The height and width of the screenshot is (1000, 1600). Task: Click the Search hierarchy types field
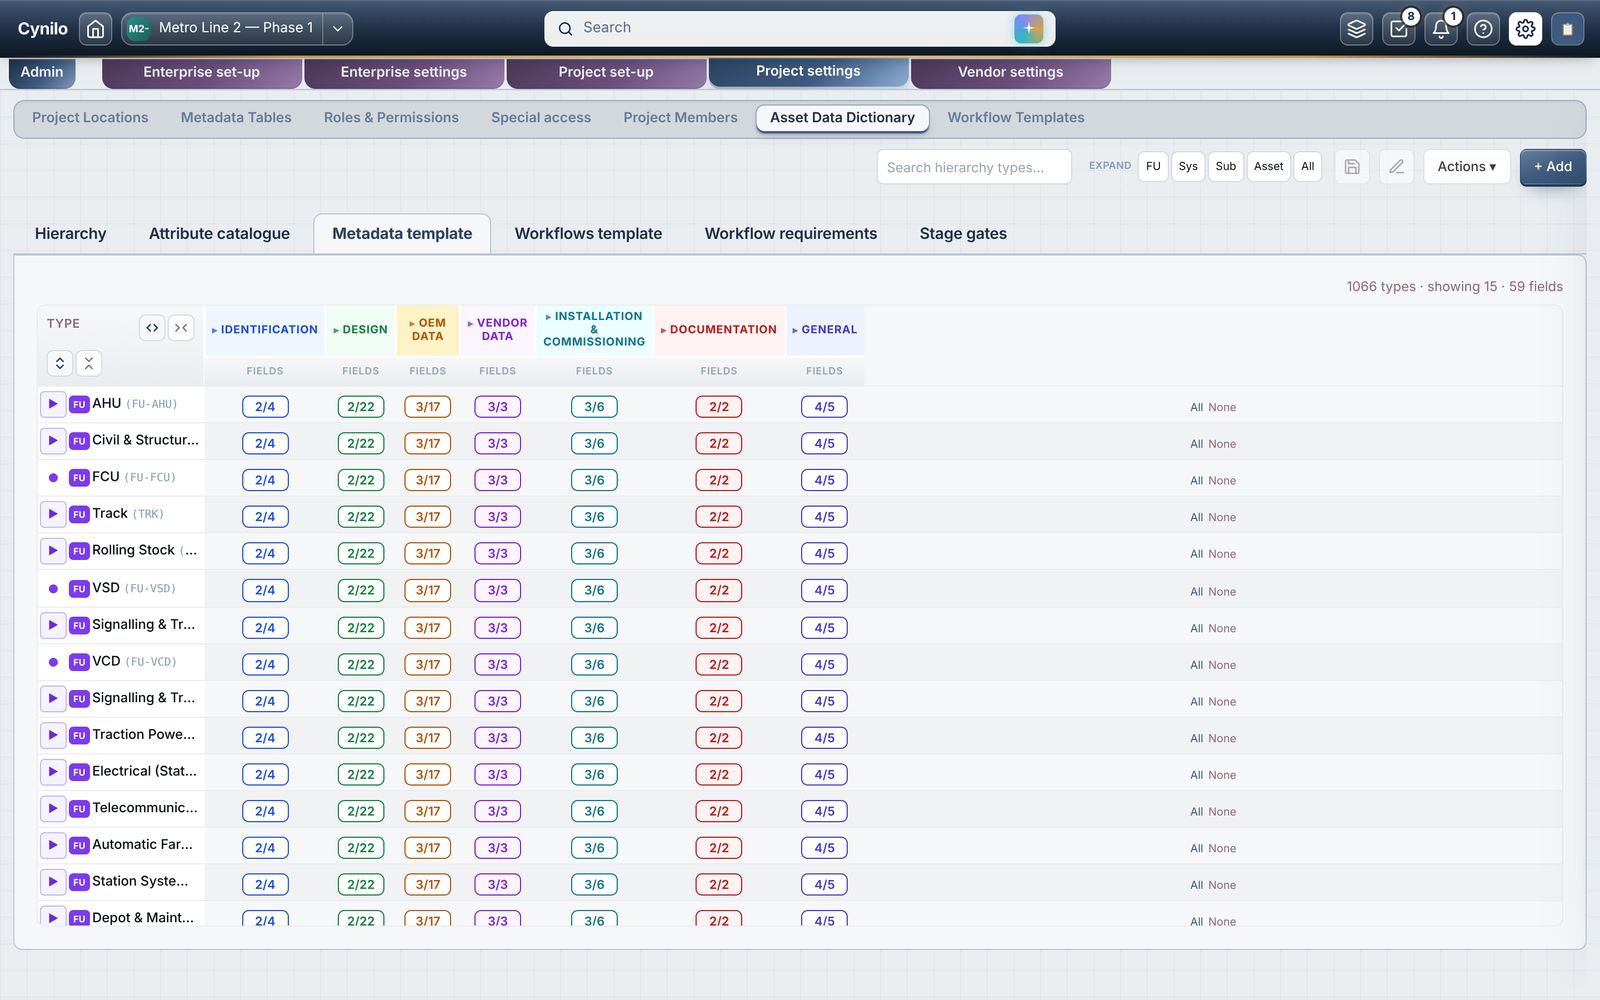974,167
